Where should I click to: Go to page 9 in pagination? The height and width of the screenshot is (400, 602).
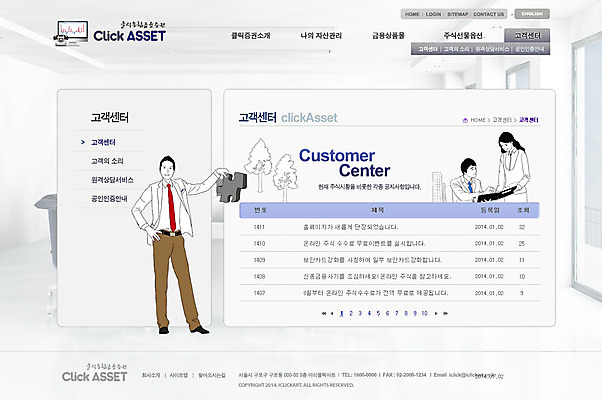[415, 314]
